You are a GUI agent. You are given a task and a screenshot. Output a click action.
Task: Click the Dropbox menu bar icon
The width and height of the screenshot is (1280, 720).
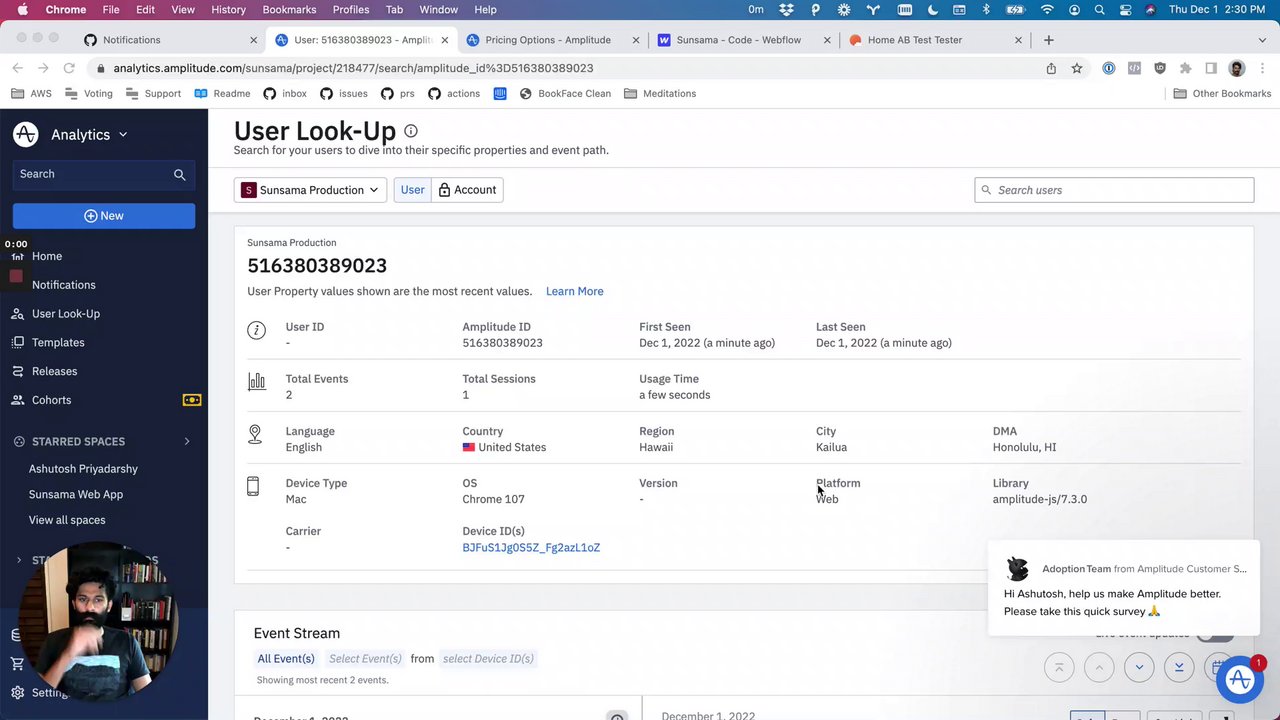pos(787,10)
